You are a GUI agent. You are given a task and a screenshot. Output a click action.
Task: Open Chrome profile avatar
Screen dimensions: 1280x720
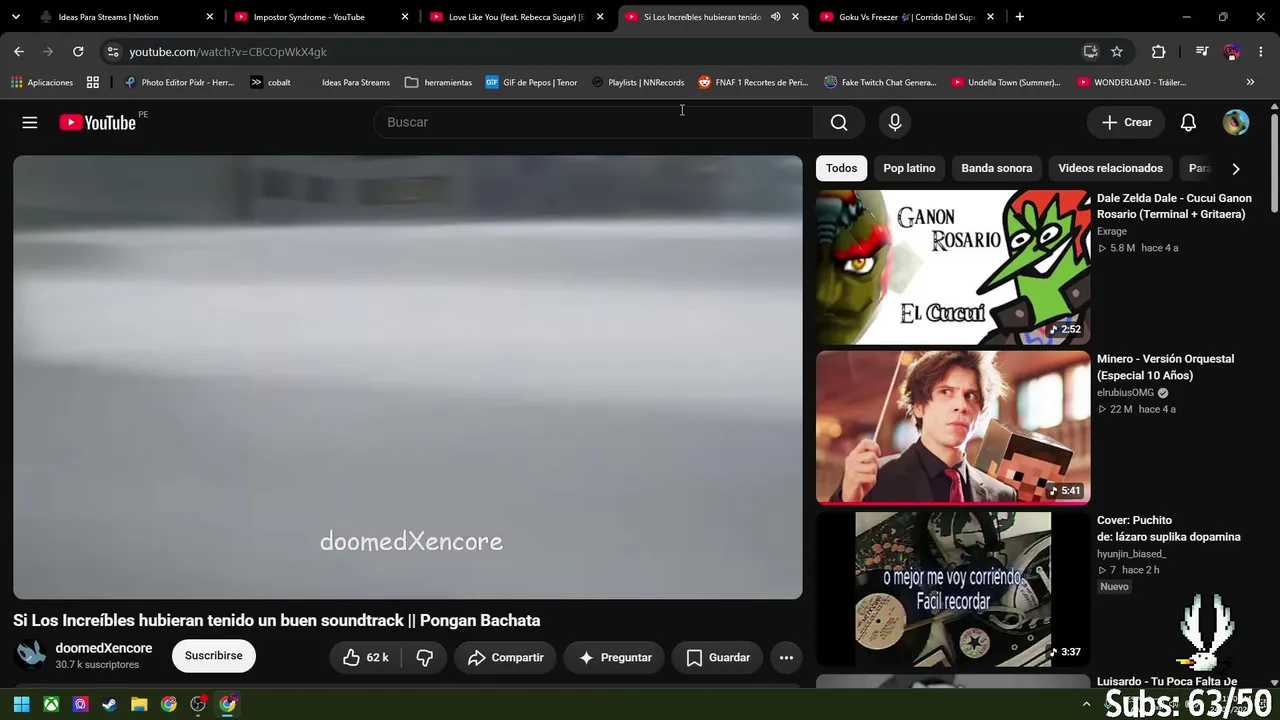tap(1232, 52)
